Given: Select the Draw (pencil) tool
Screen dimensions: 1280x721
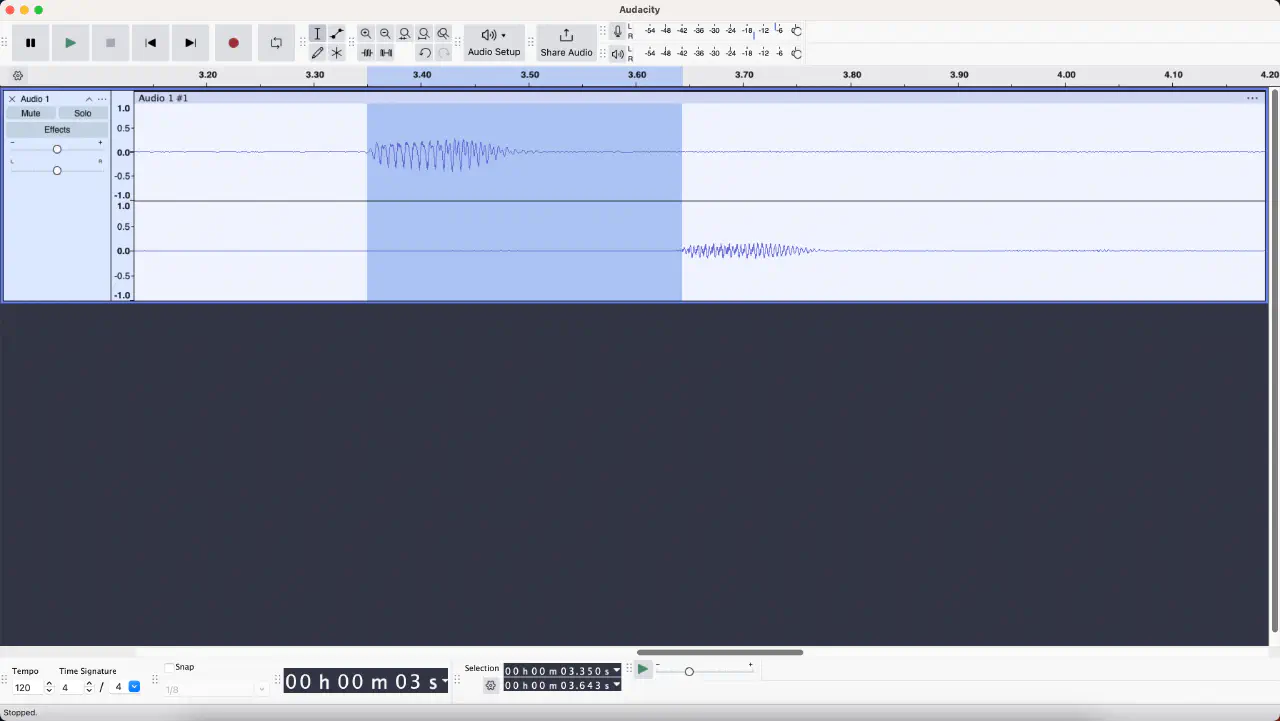Looking at the screenshot, I should [x=317, y=53].
